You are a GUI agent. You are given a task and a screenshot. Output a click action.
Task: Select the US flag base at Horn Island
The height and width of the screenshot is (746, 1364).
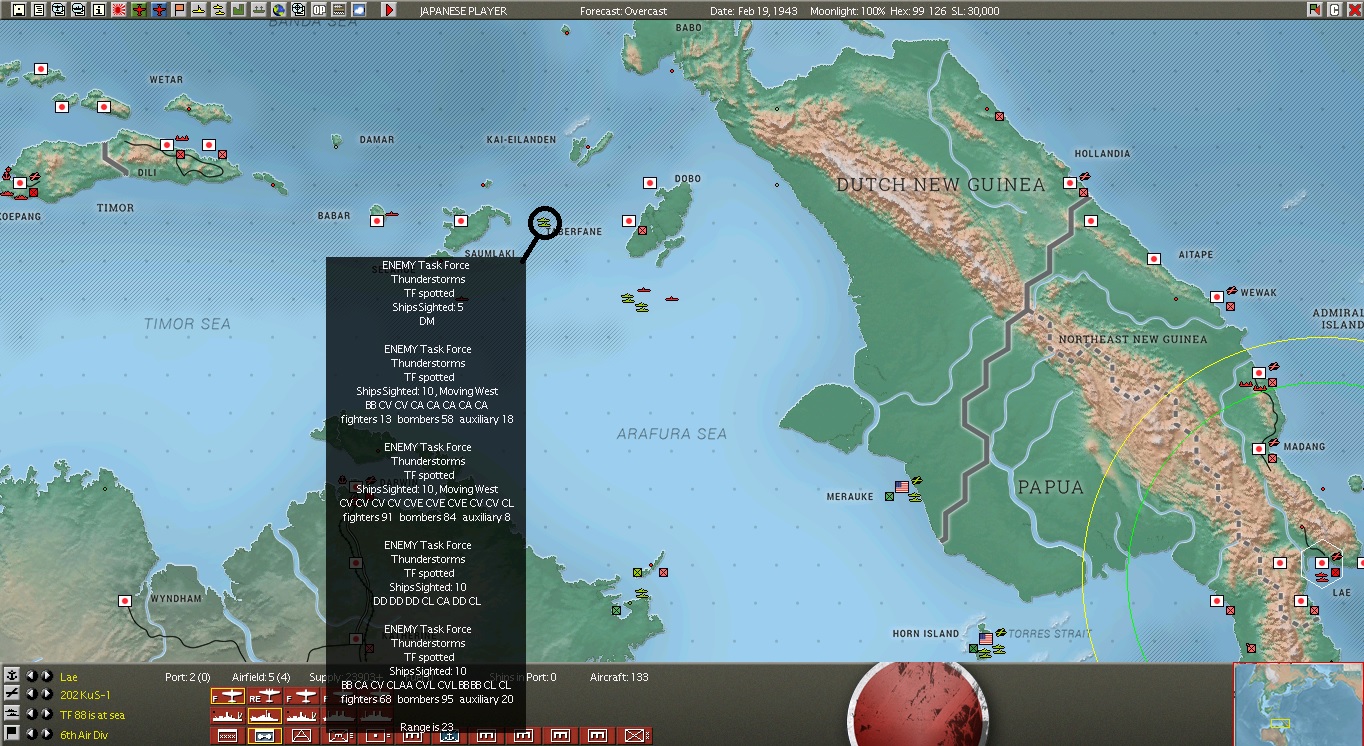(x=985, y=638)
